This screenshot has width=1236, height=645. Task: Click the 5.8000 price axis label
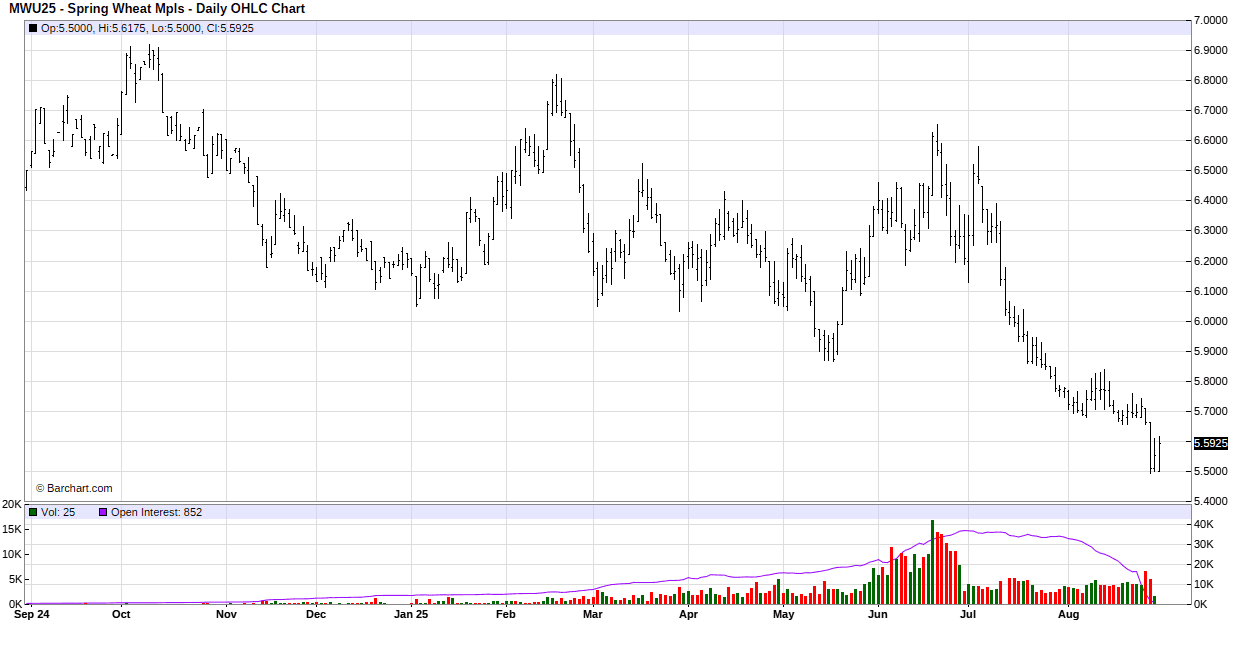tap(1211, 381)
